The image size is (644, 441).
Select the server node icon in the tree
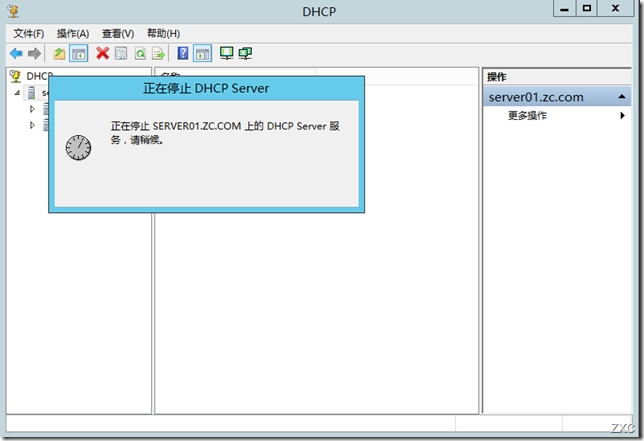coord(31,93)
